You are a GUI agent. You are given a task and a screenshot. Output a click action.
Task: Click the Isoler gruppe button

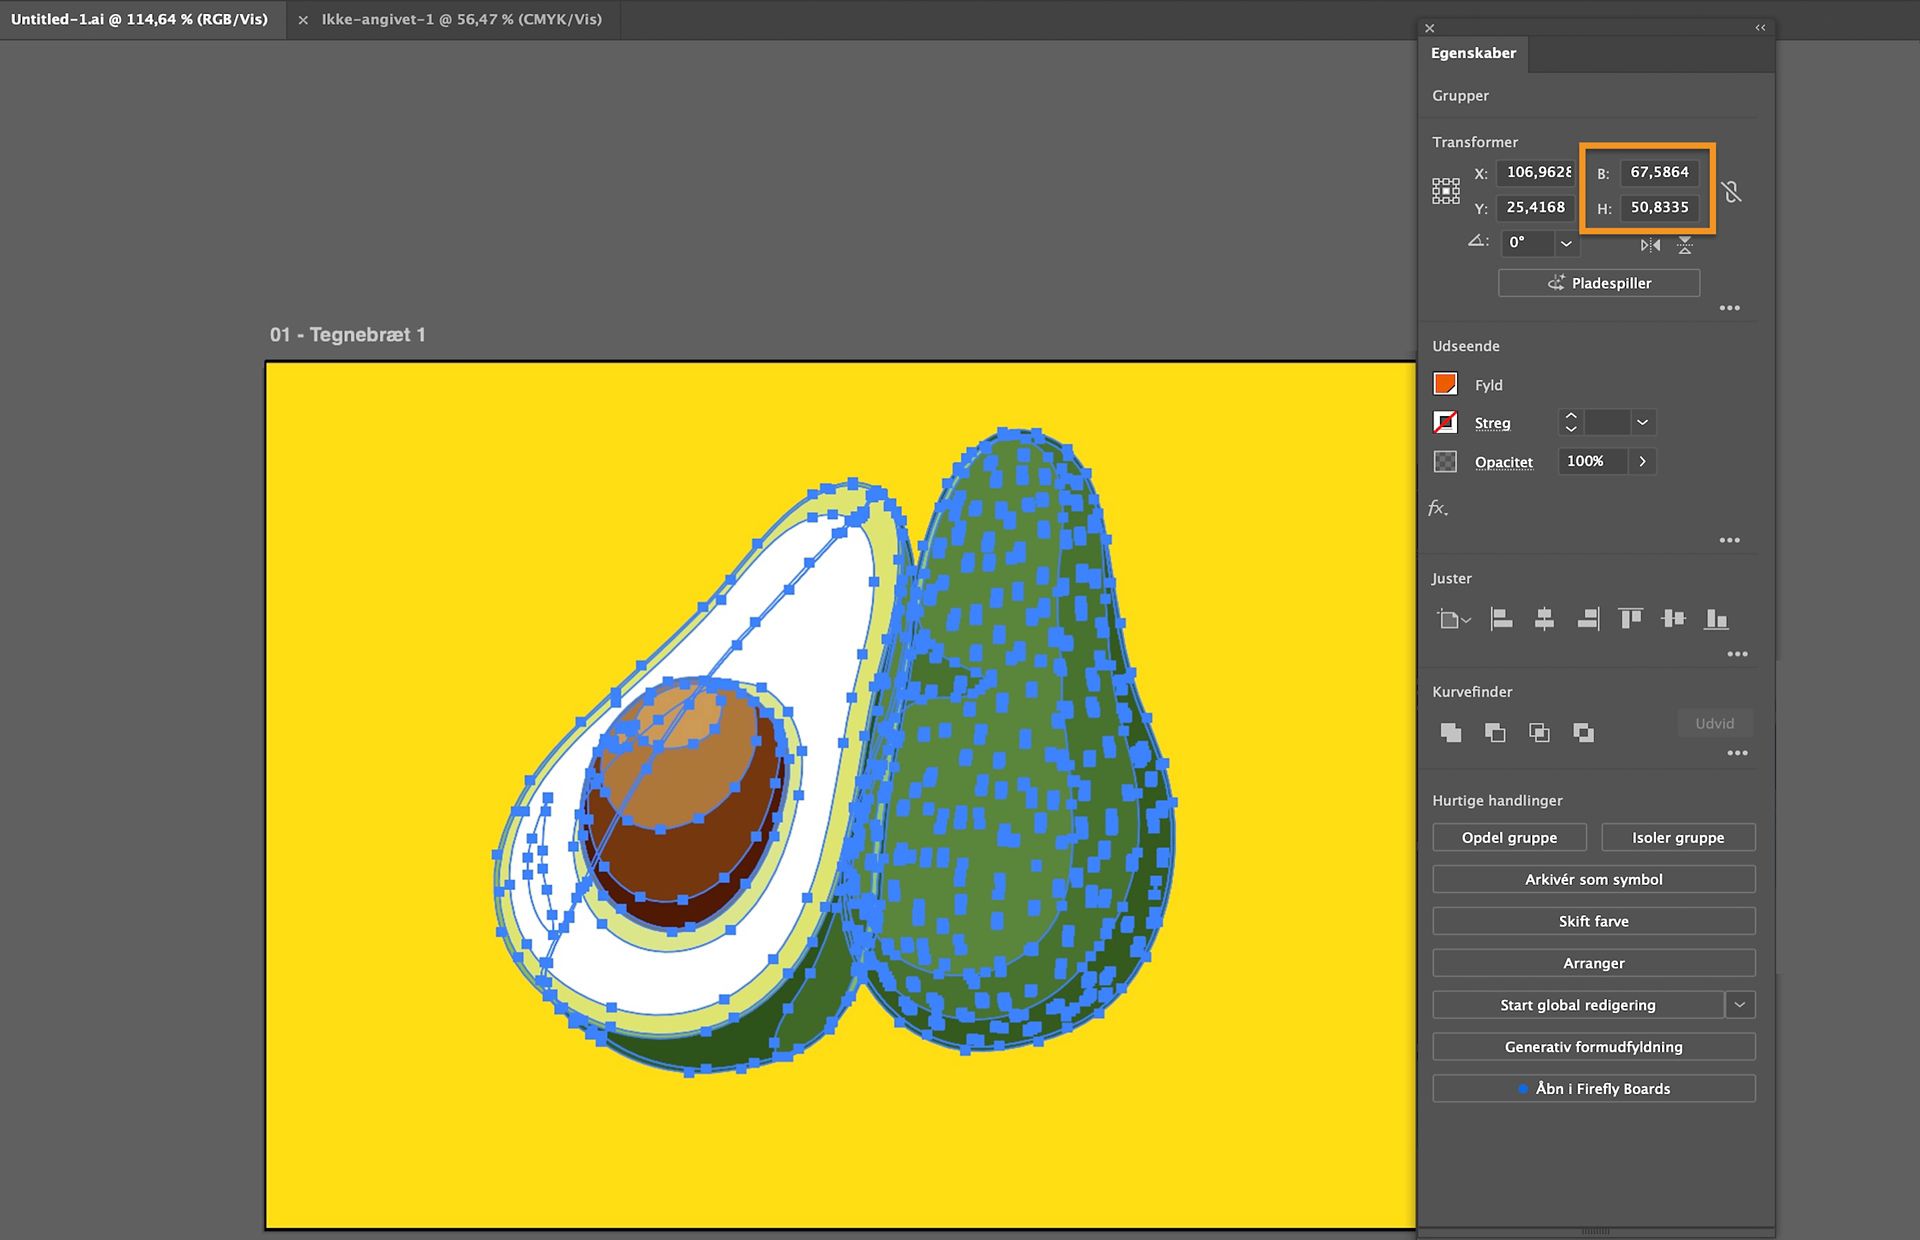click(x=1678, y=837)
